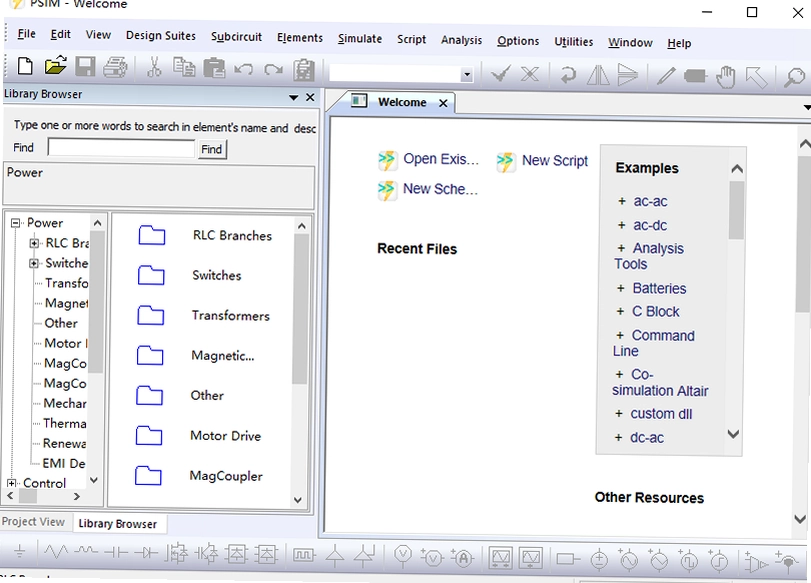Open the Library Browser panel options arrow
This screenshot has height=583, width=811.
pos(293,97)
